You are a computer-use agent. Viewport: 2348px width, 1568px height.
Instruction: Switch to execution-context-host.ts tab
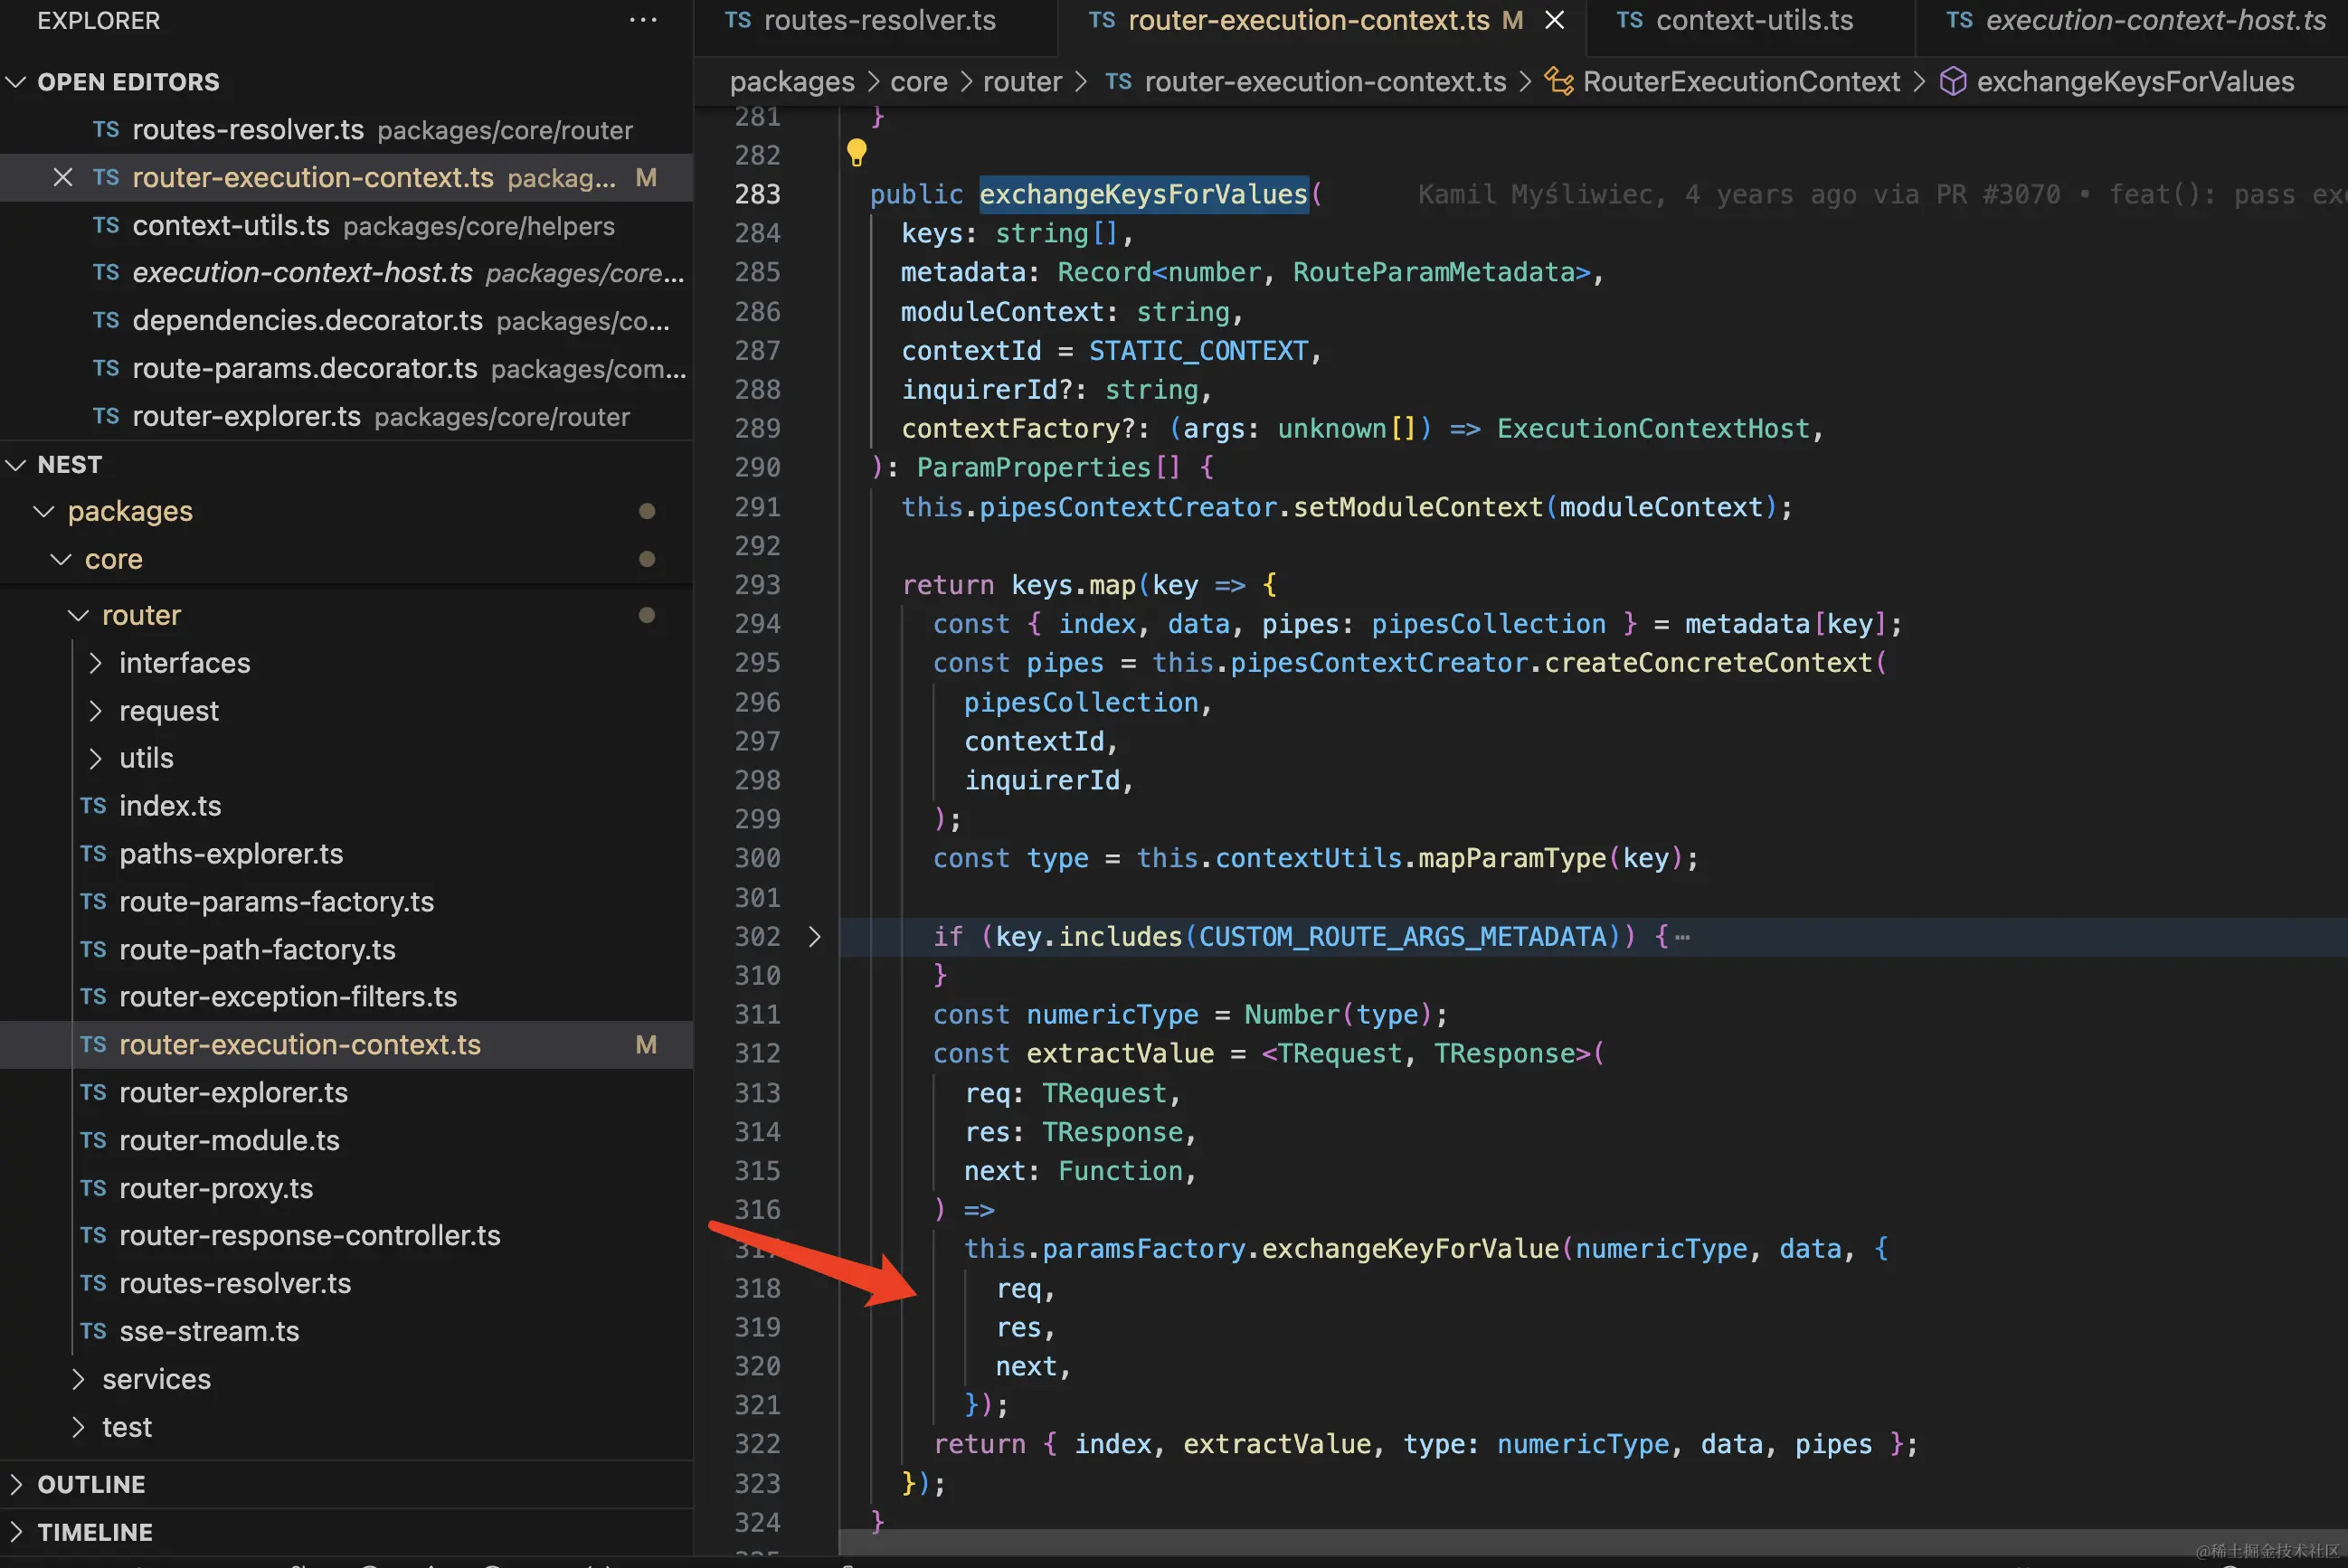coord(2154,20)
